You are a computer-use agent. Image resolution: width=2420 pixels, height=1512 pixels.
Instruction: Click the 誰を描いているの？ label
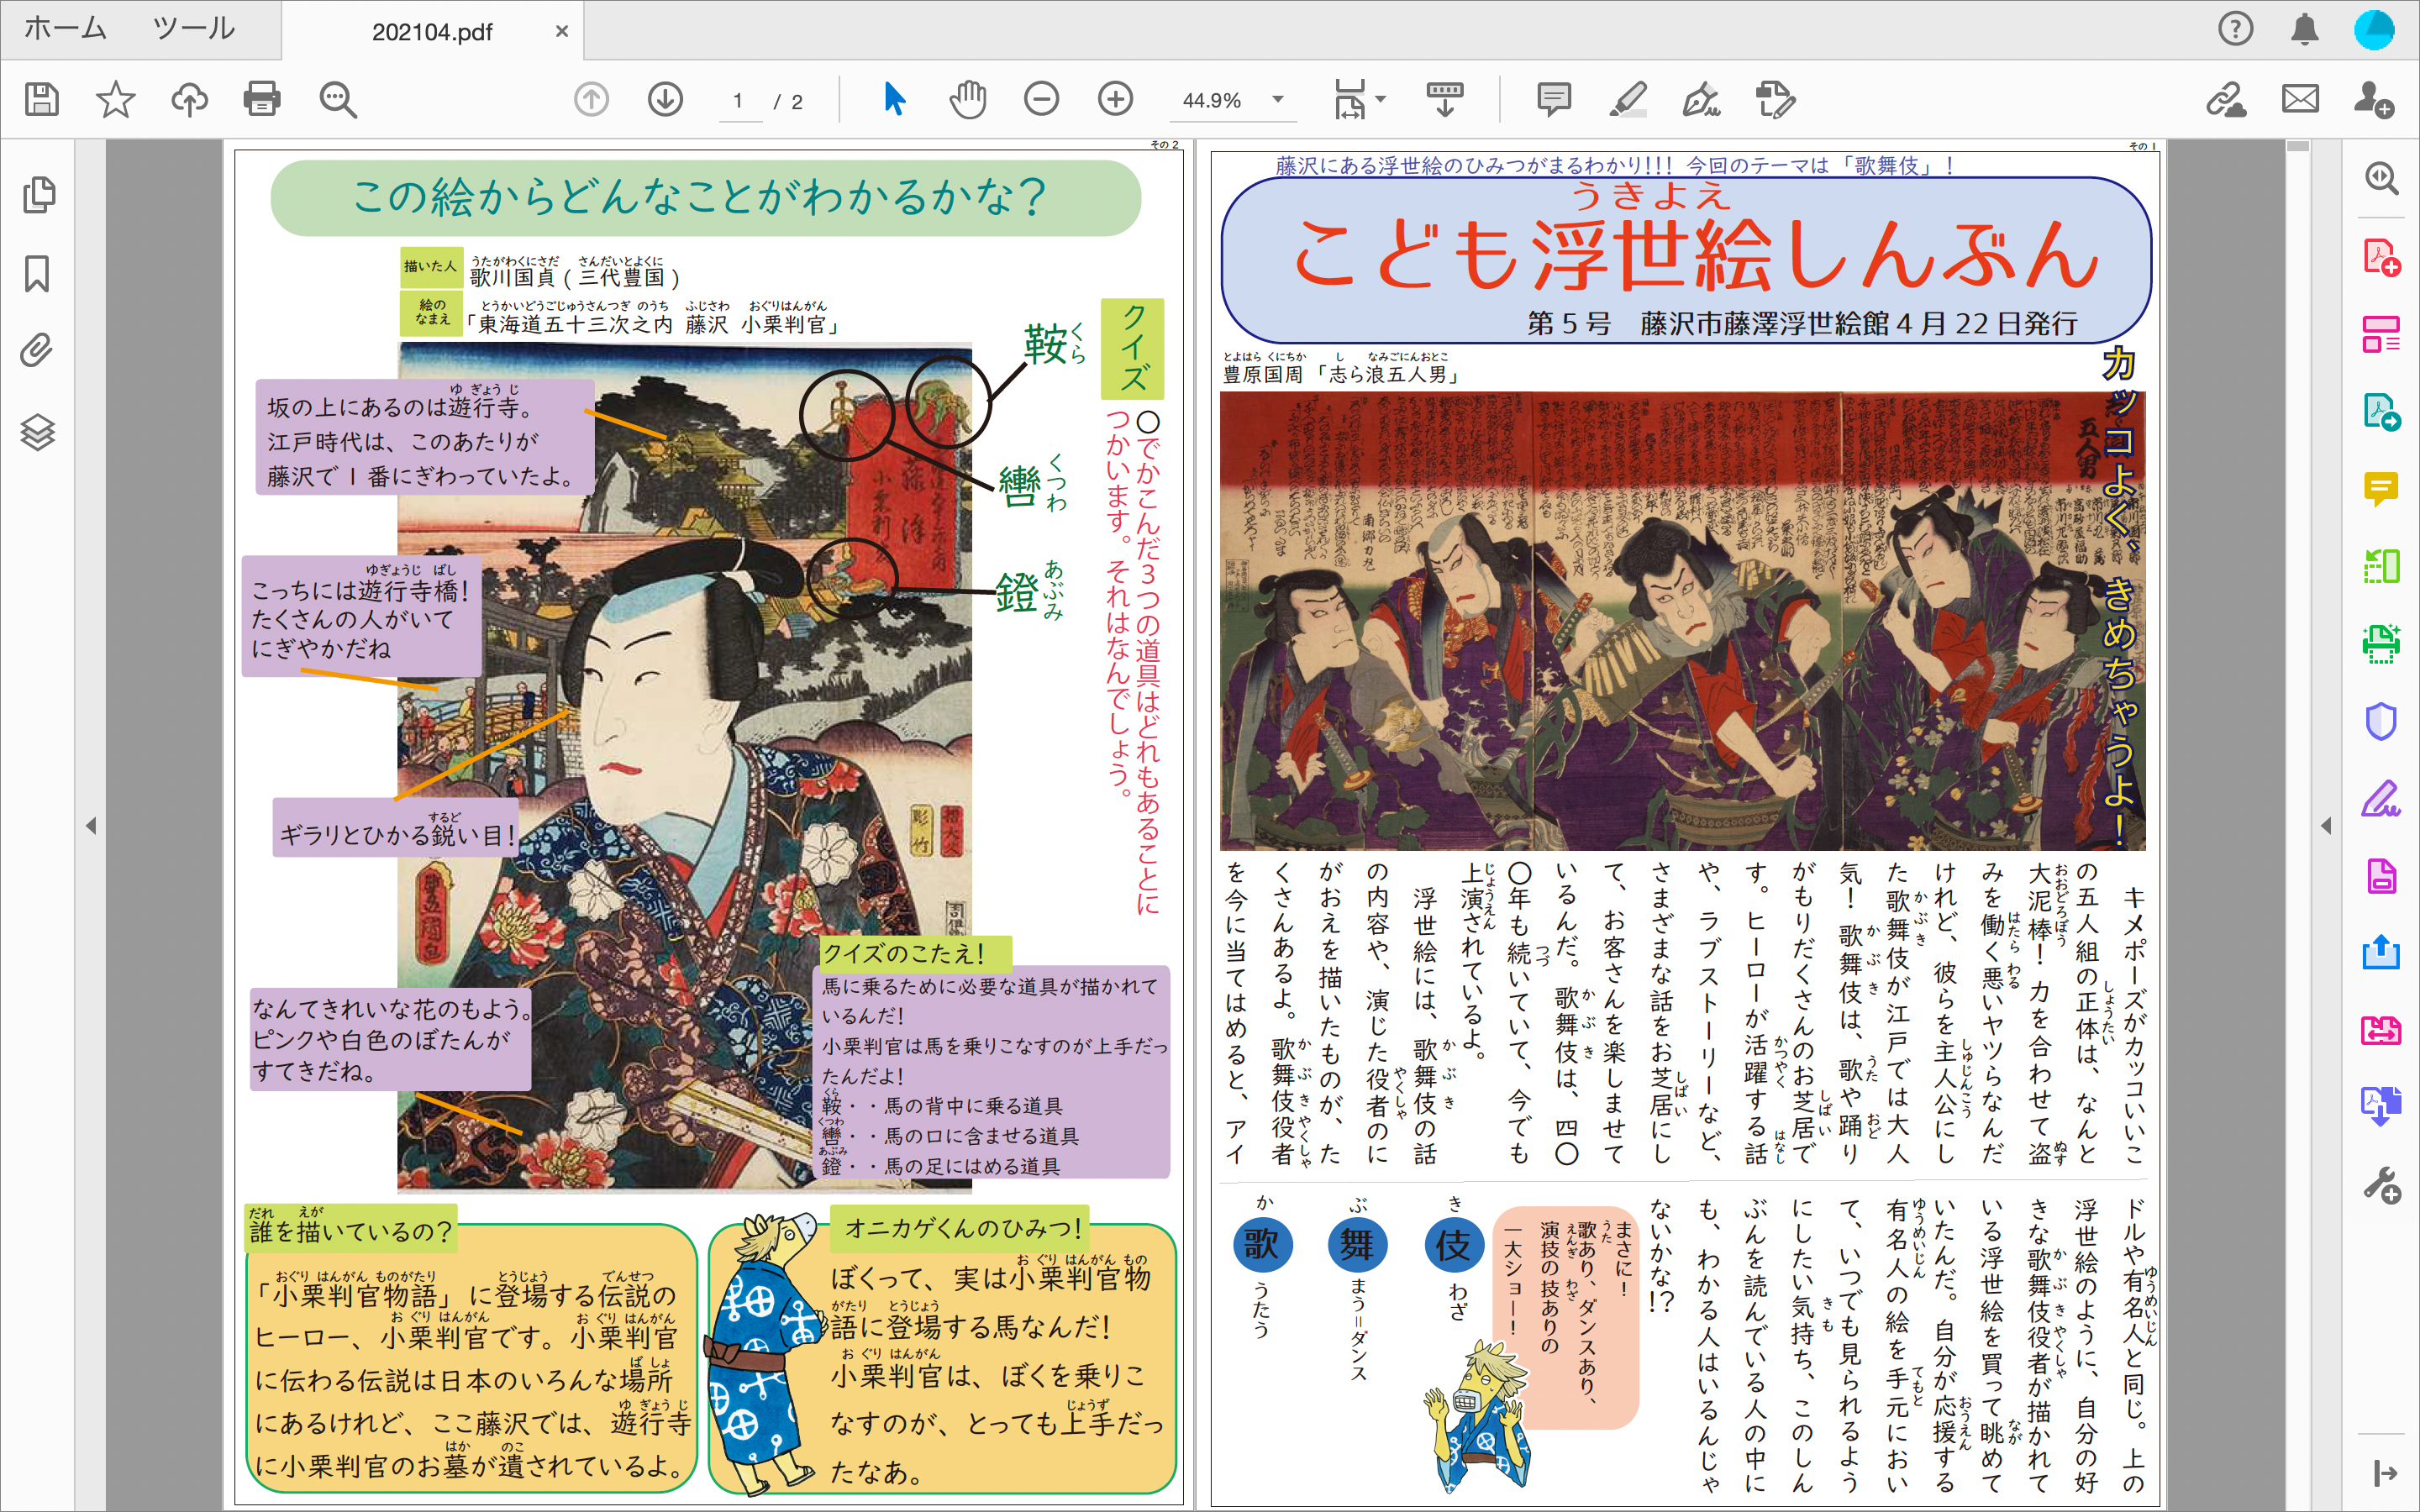pos(351,1230)
